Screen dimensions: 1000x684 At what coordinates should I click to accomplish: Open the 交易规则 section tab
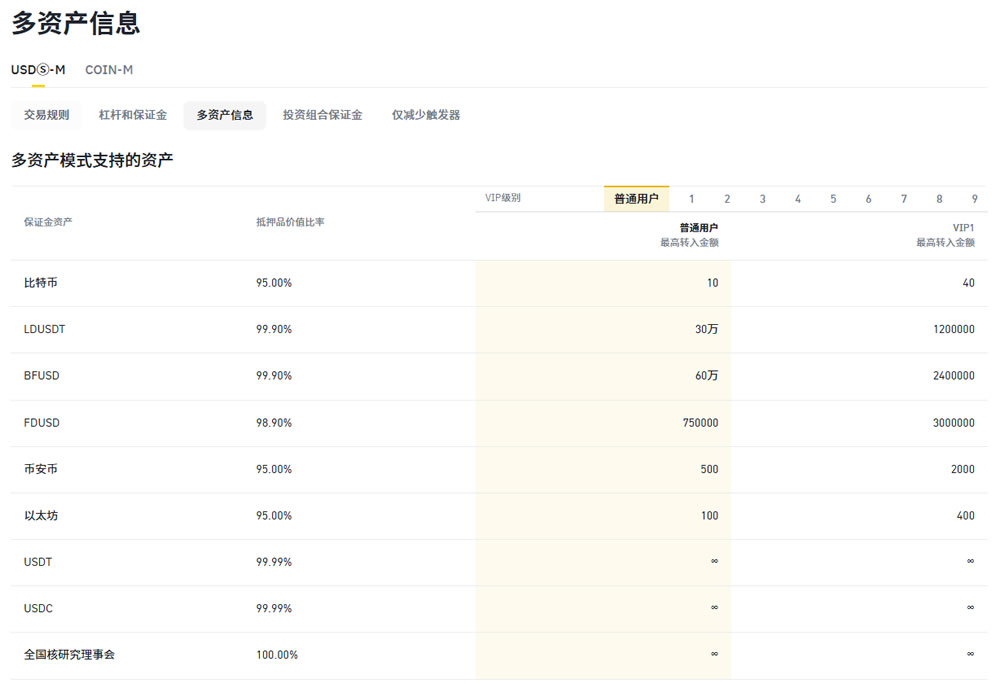coord(47,115)
